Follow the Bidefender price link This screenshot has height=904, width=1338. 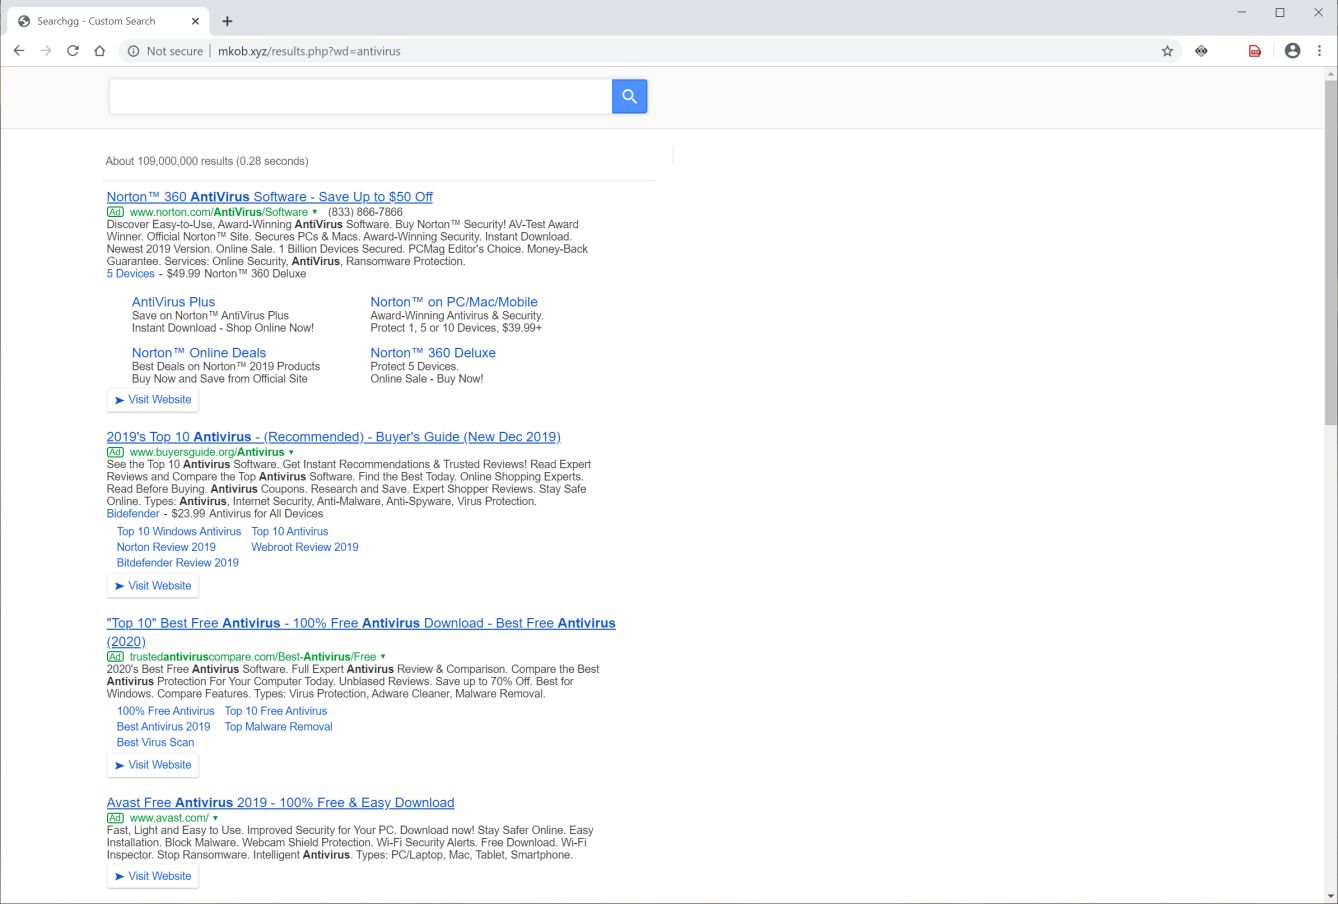pyautogui.click(x=133, y=514)
